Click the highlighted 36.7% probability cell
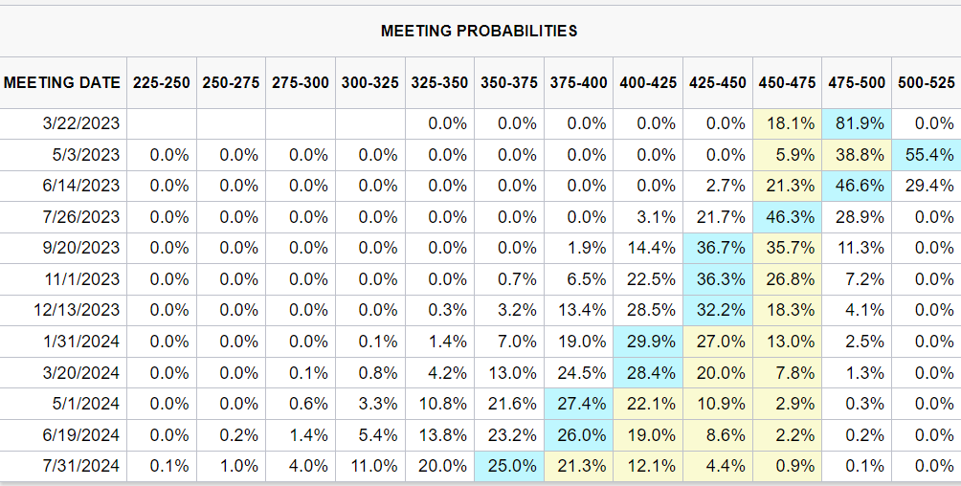The image size is (961, 486). point(717,248)
